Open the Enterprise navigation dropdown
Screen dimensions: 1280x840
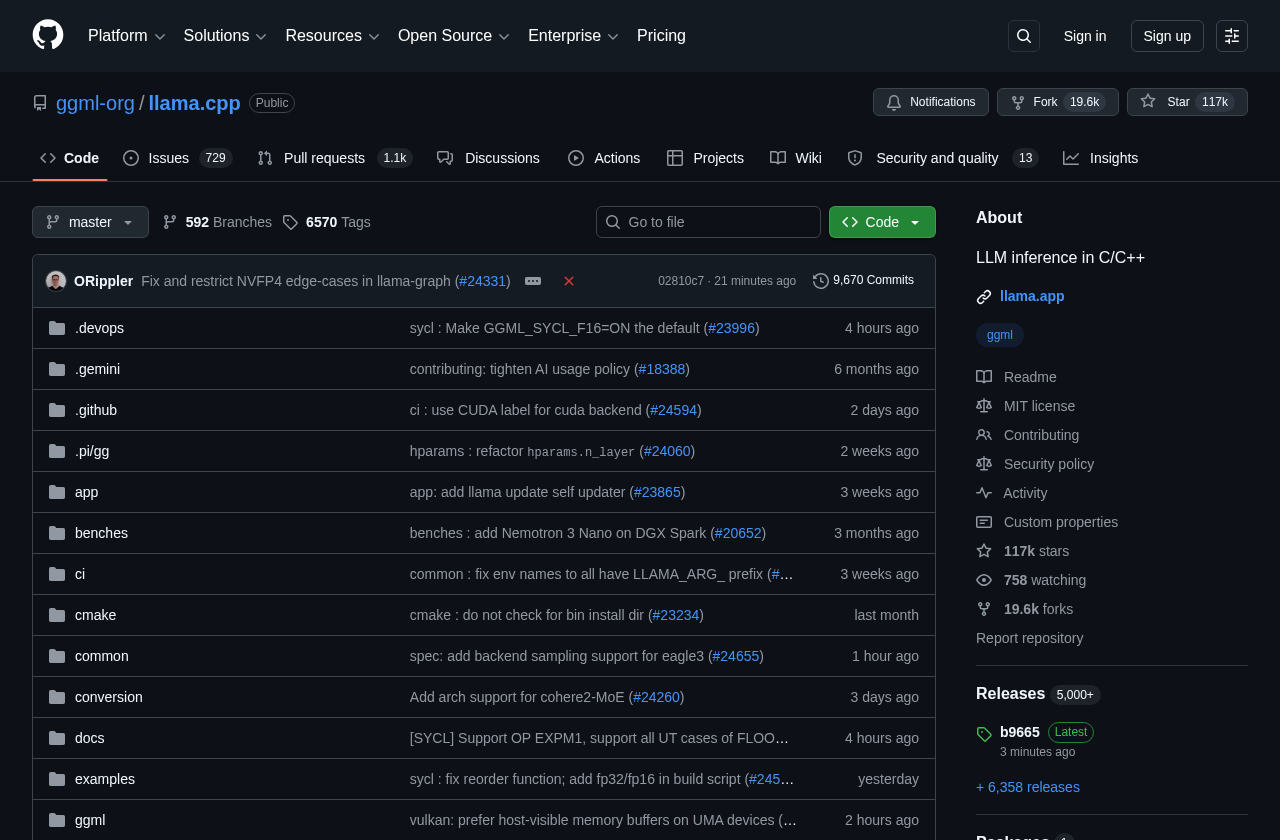[573, 36]
